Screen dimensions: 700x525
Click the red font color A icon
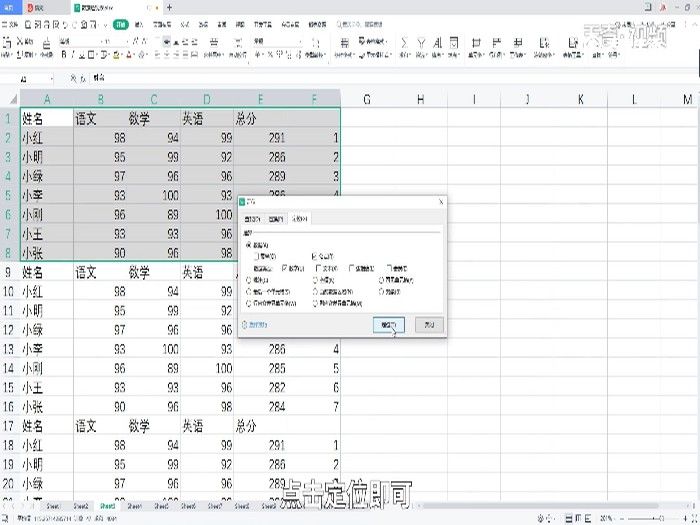129,54
